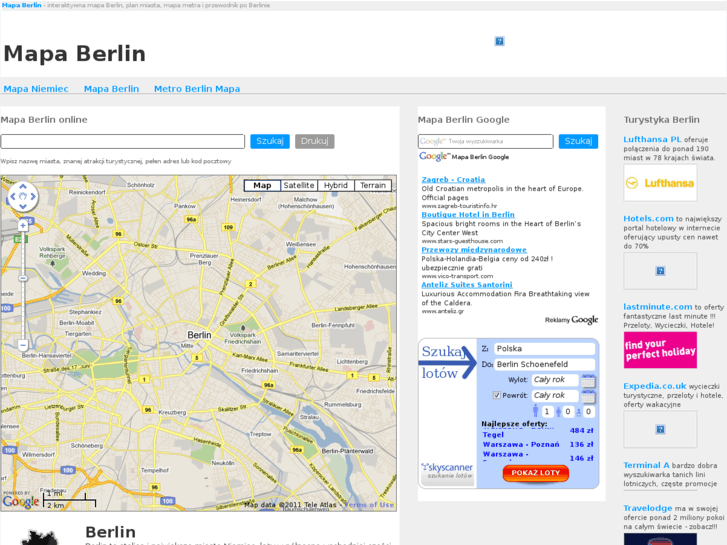Zoom out with the map minus button
Image resolution: width=727 pixels, height=545 pixels.
23,345
